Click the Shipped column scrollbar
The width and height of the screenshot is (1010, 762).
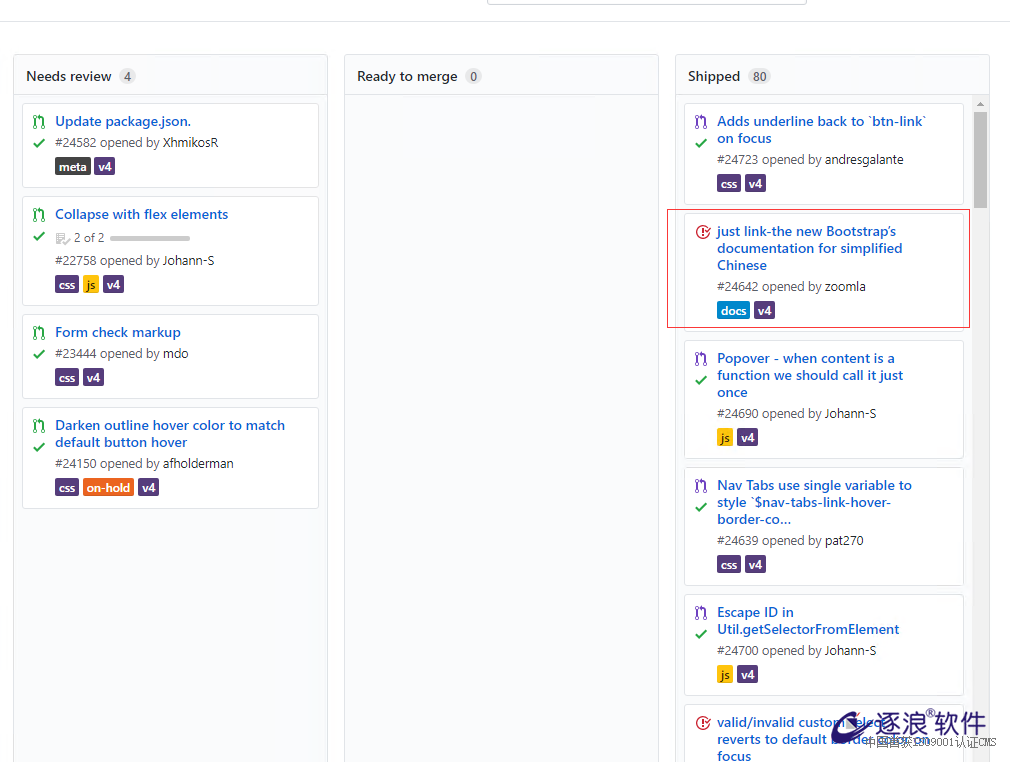point(980,160)
